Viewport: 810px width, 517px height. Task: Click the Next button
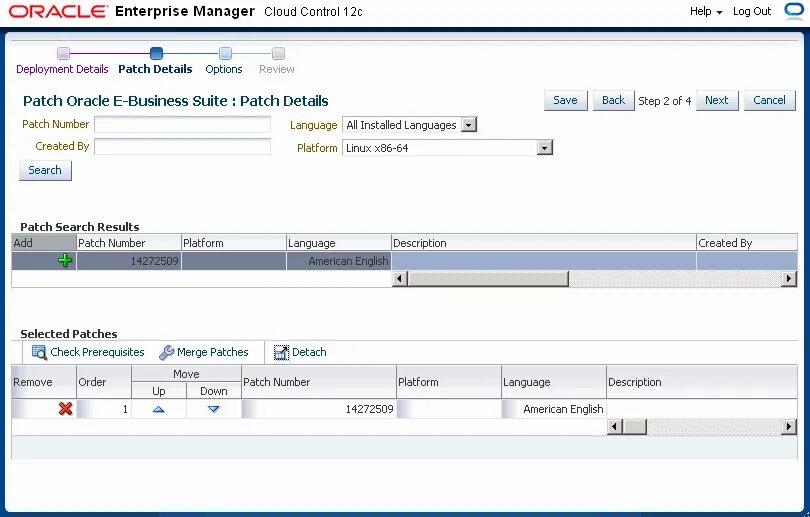coord(716,100)
